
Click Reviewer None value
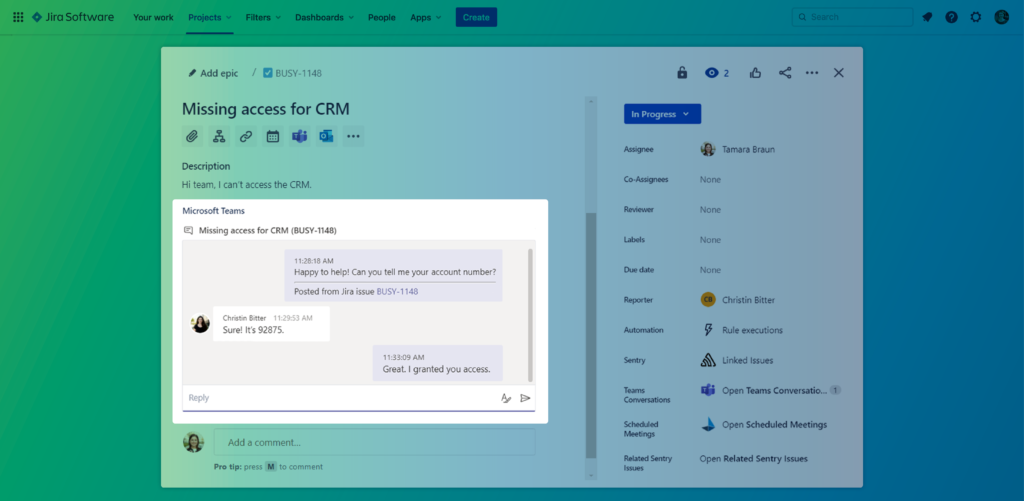pos(710,210)
